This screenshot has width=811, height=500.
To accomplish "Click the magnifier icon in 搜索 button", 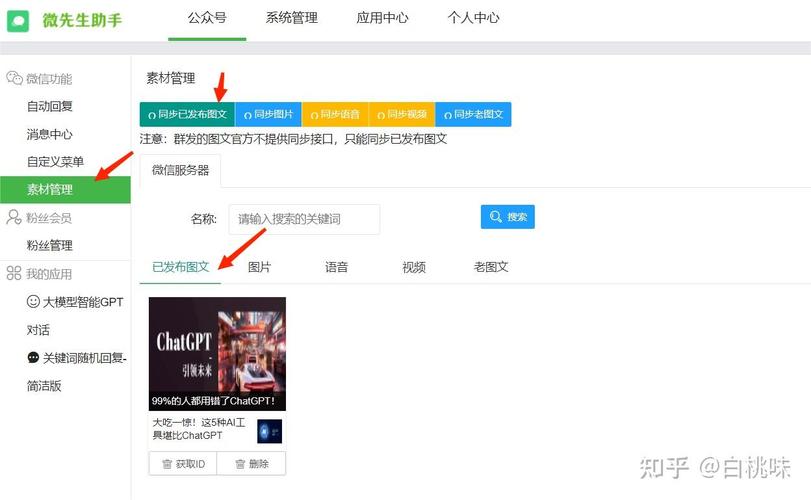I will tap(495, 217).
